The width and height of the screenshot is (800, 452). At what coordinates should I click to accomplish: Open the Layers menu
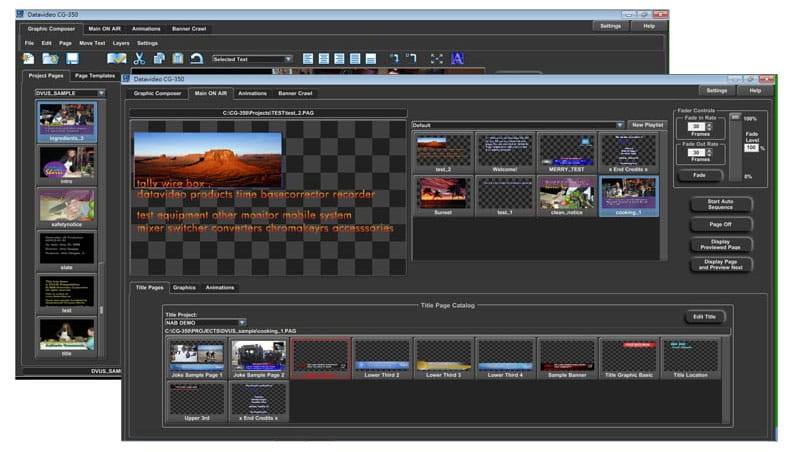click(121, 44)
